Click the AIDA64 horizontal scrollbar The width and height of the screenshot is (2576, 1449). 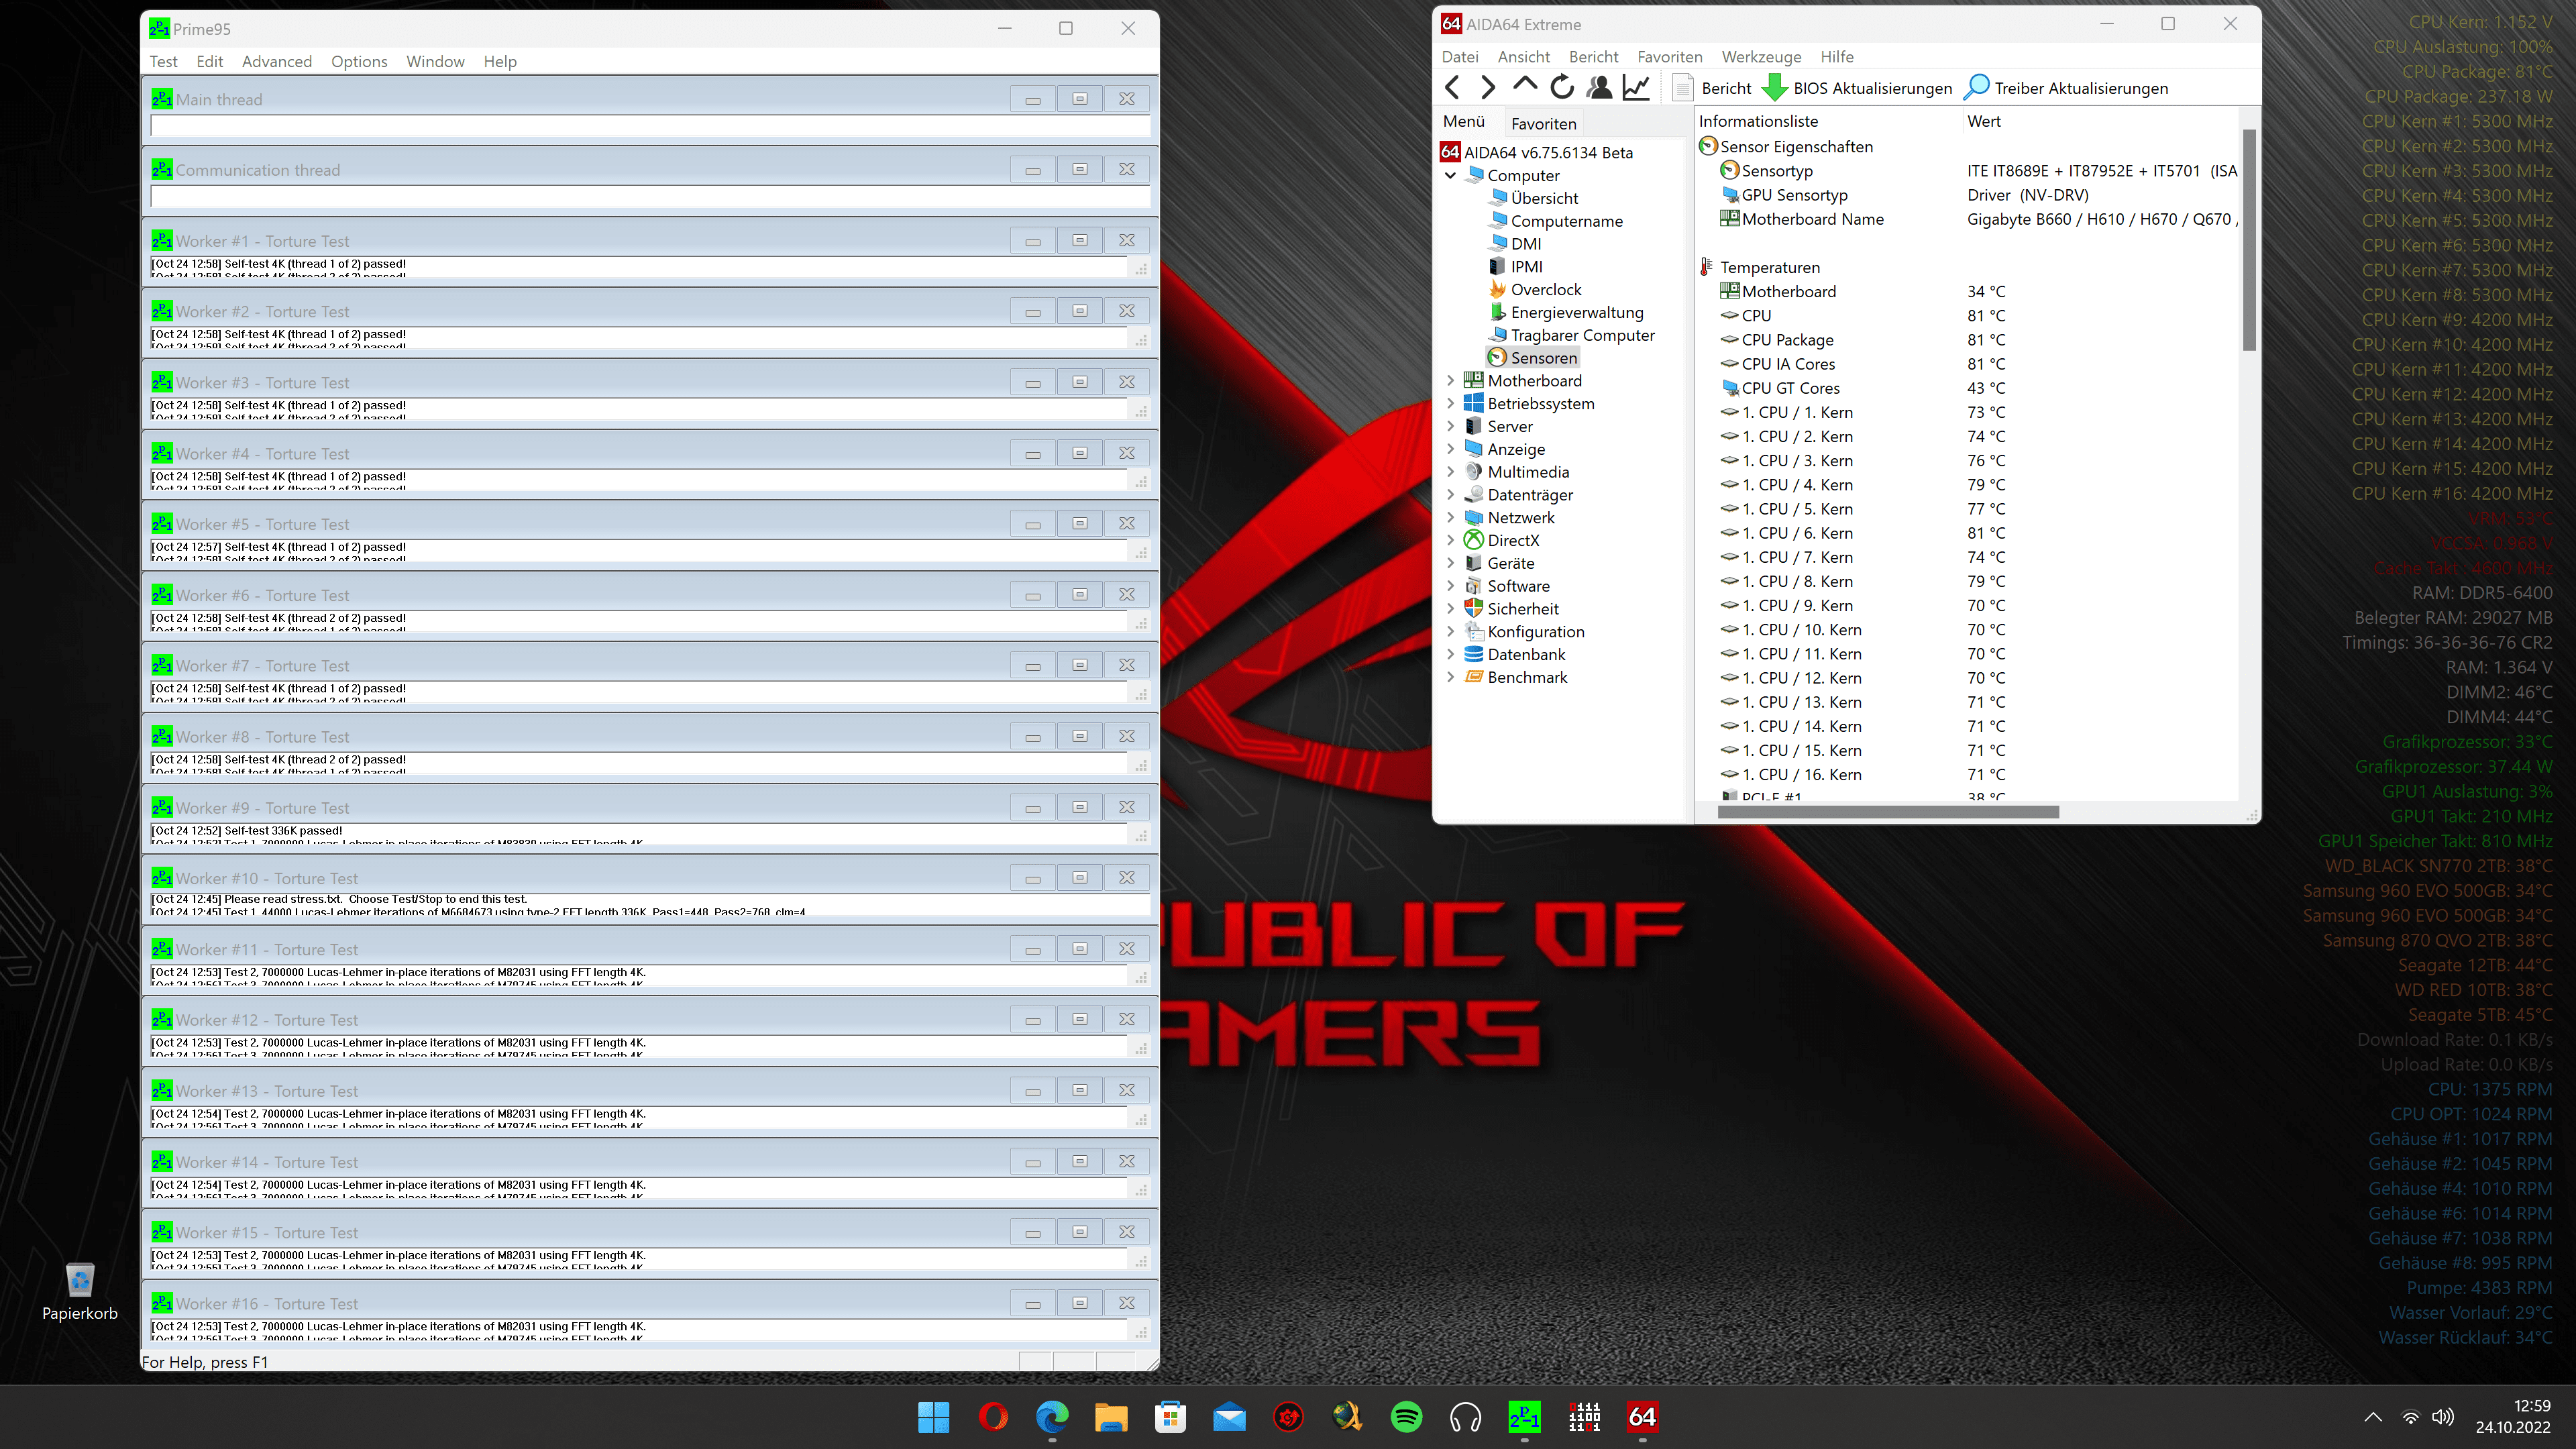(x=1888, y=812)
